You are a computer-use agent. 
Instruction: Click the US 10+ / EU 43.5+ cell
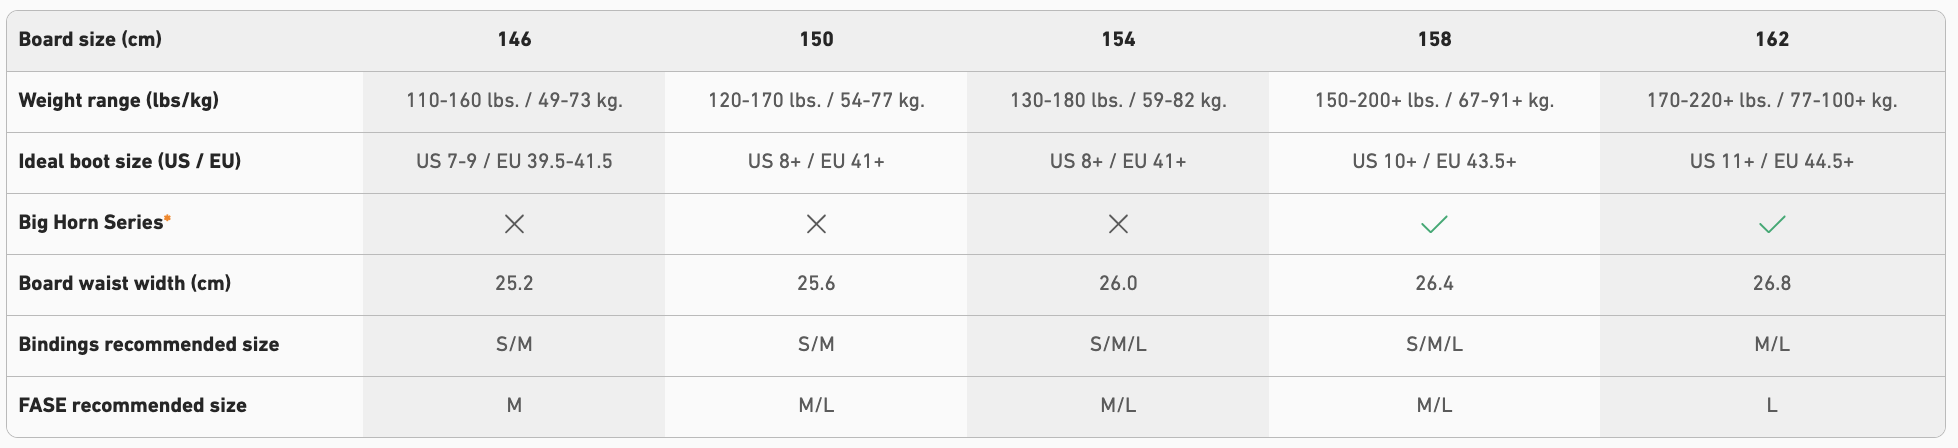(1434, 161)
